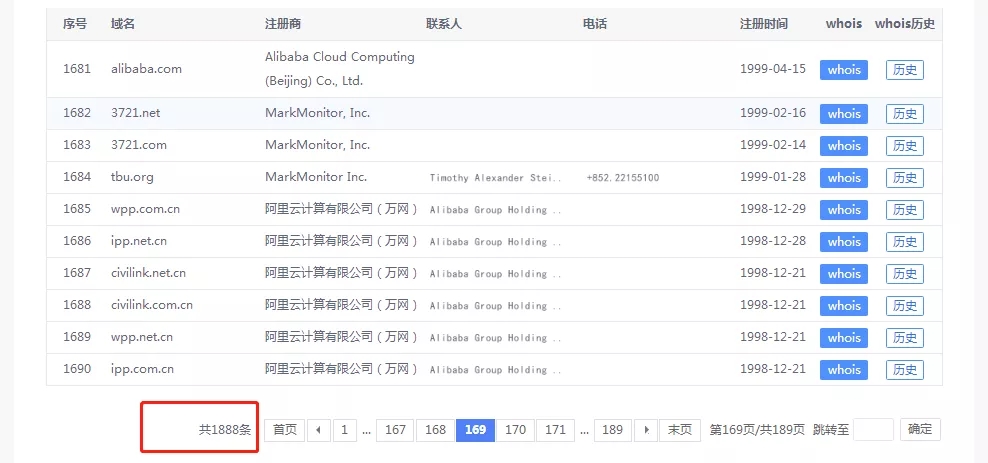Screen dimensions: 988x463
Task: Go to page 189
Action: (612, 430)
